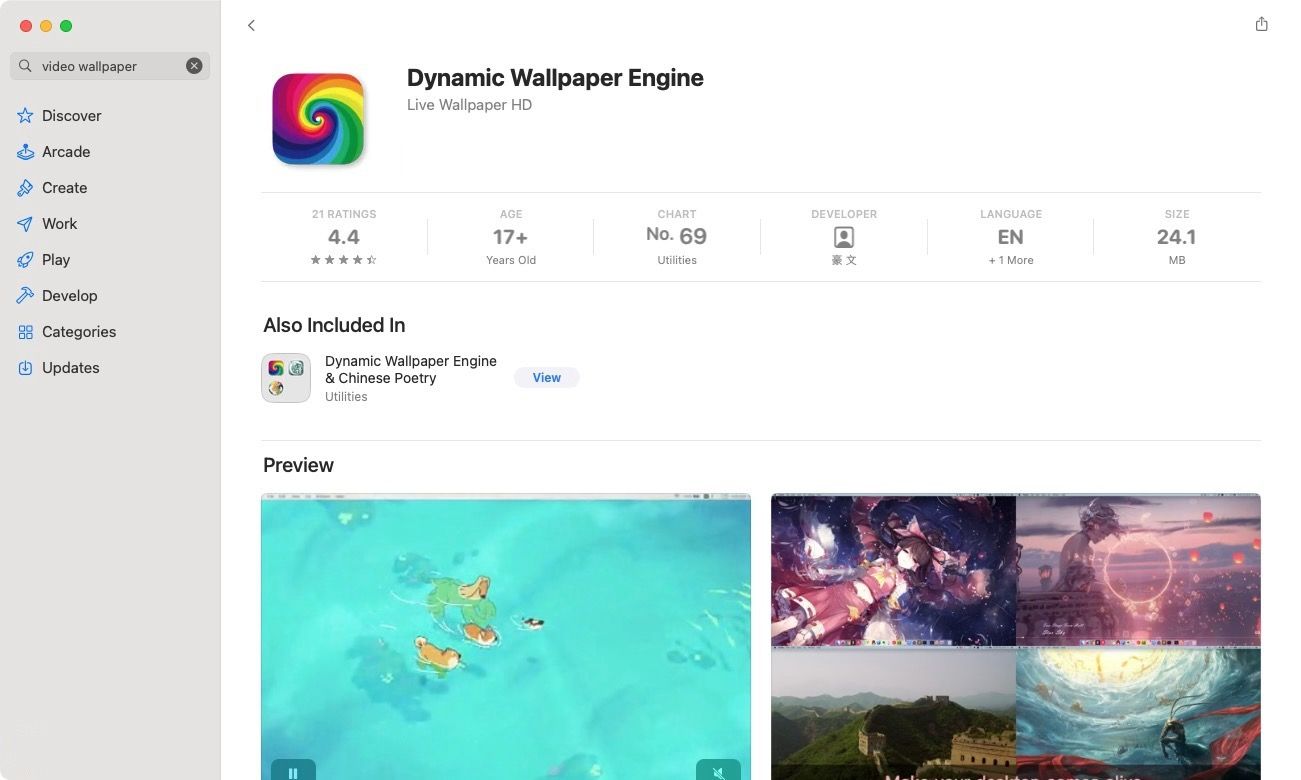Image resolution: width=1301 pixels, height=780 pixels.
Task: Open the Discover section
Action: [x=71, y=115]
